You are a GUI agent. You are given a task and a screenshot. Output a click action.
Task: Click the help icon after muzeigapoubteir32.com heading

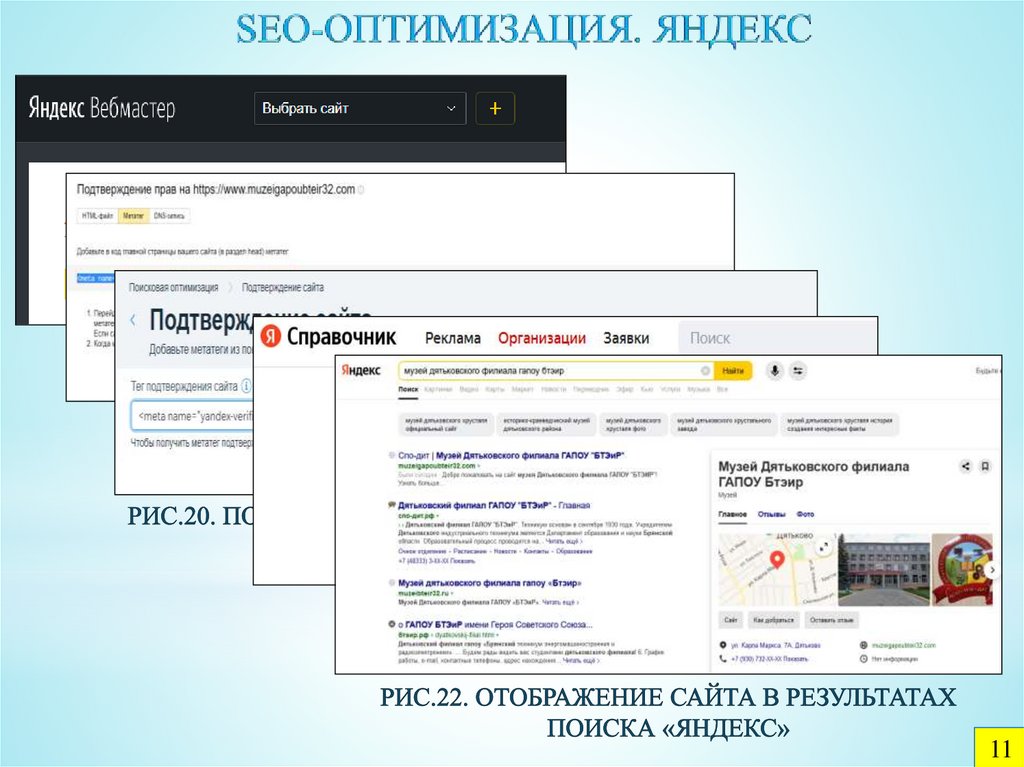point(361,190)
